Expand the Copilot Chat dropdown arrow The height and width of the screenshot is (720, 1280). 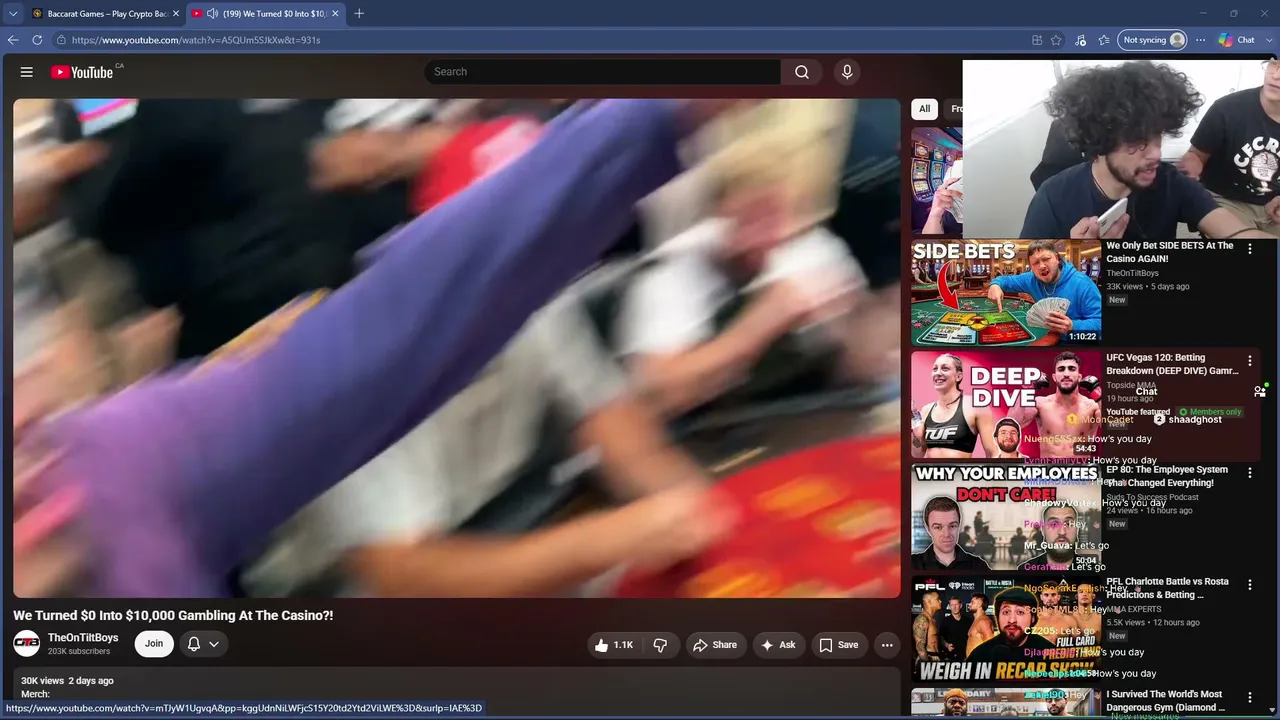coord(1268,40)
